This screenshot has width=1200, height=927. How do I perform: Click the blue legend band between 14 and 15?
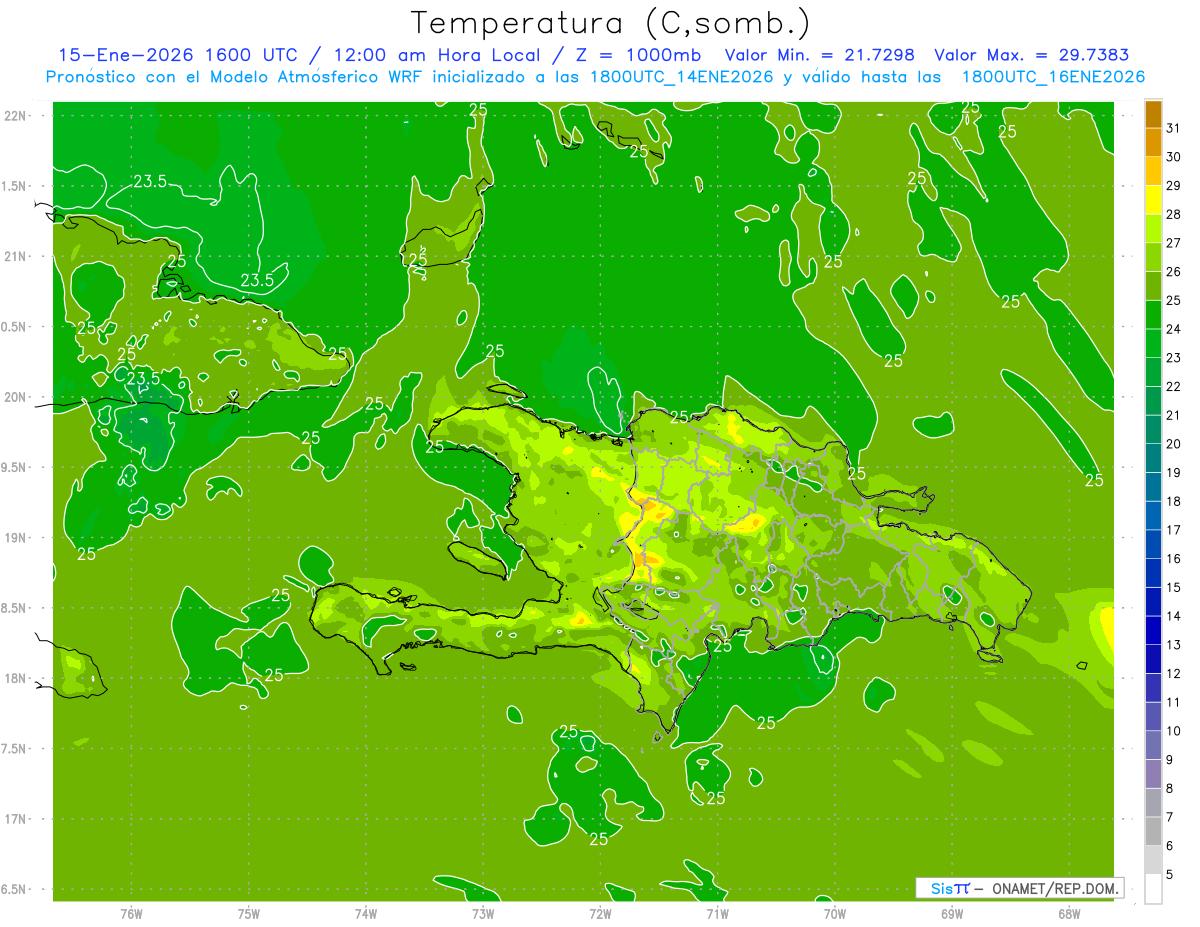(1153, 602)
